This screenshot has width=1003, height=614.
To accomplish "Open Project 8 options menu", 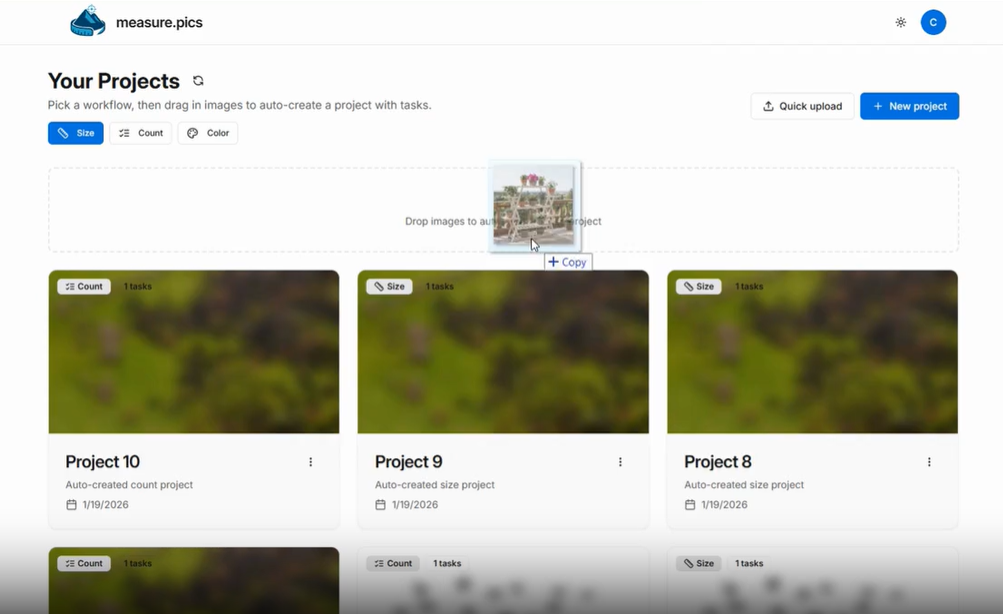I will click(x=929, y=461).
